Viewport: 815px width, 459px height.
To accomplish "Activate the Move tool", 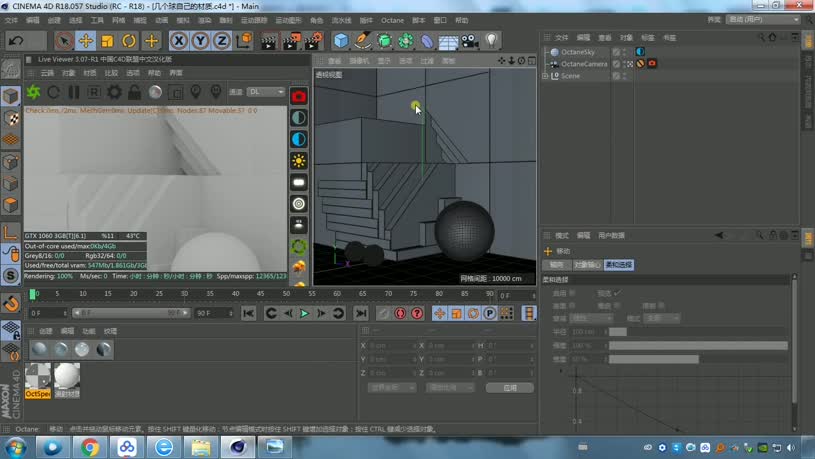I will pyautogui.click(x=86, y=41).
